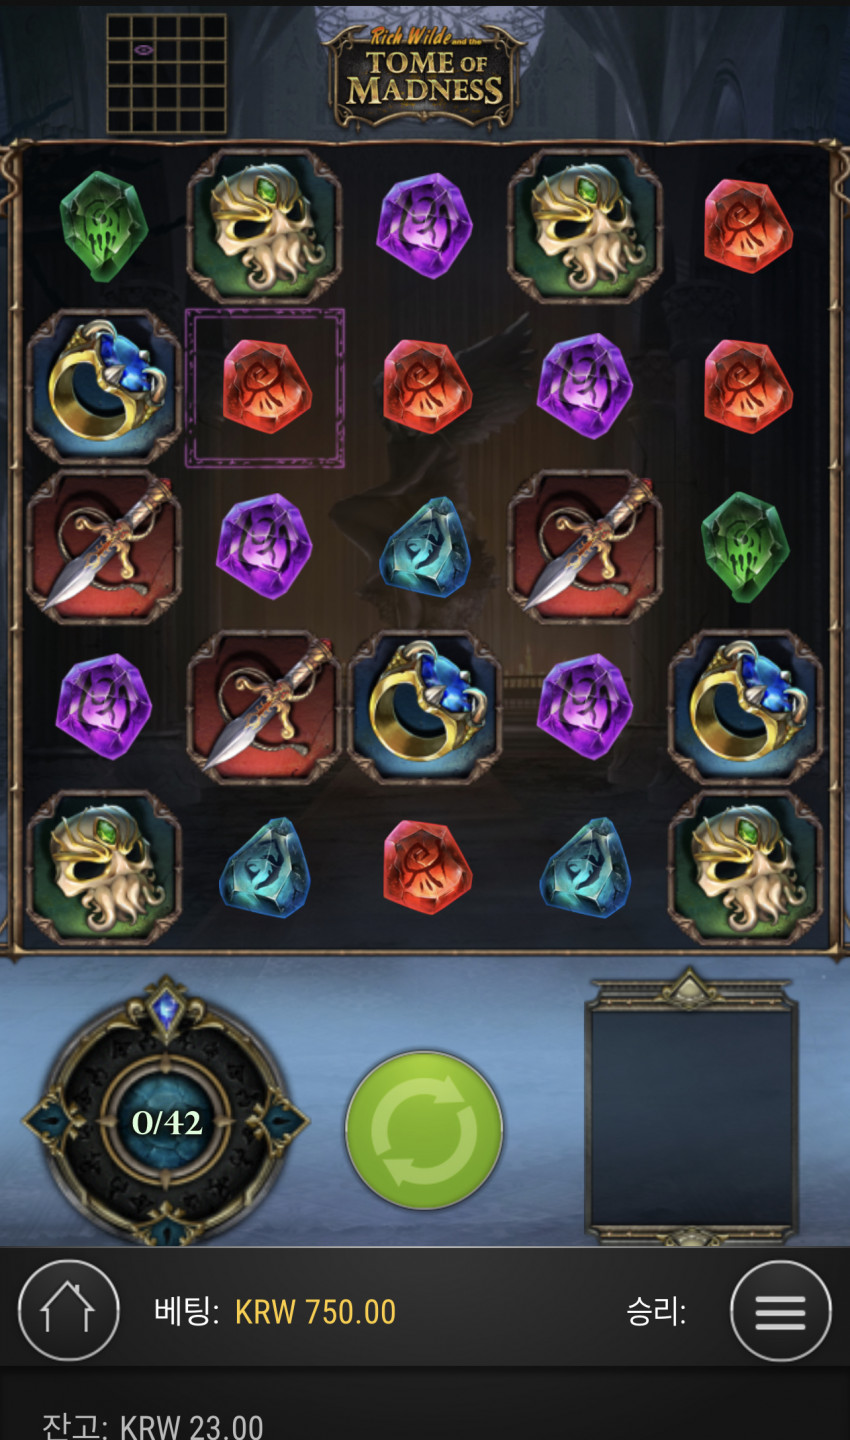This screenshot has height=1440, width=850.
Task: Select the gold ring in second row
Action: click(x=104, y=387)
